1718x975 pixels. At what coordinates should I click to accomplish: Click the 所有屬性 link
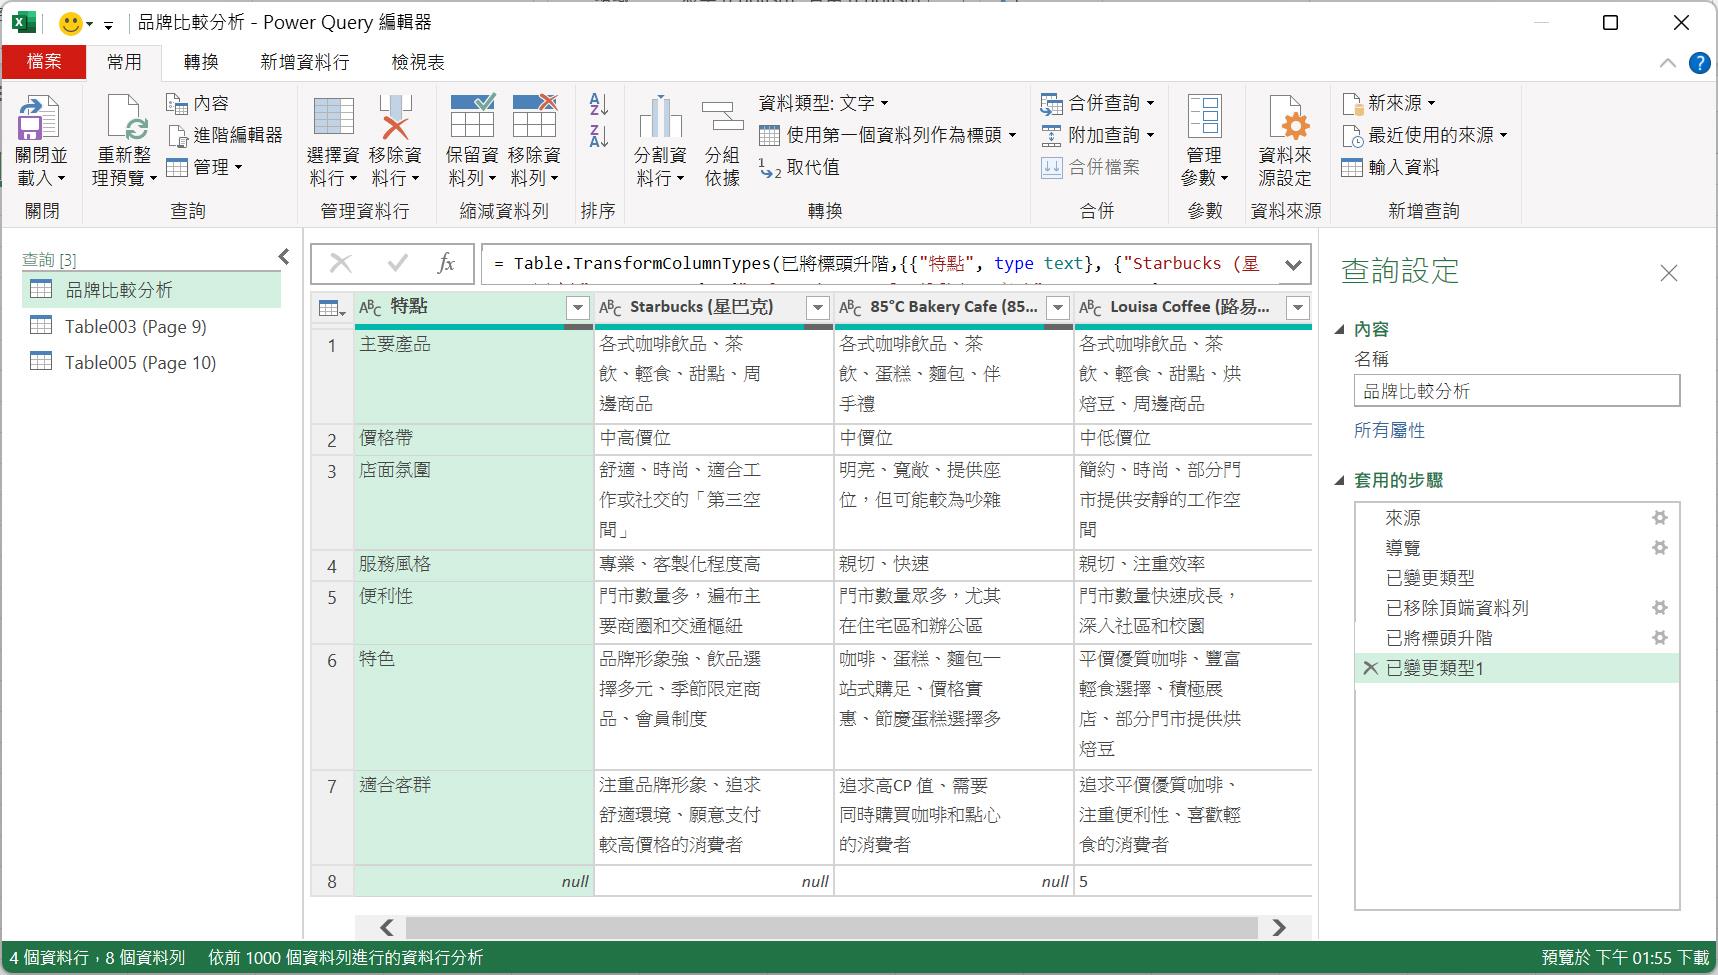pos(1389,431)
